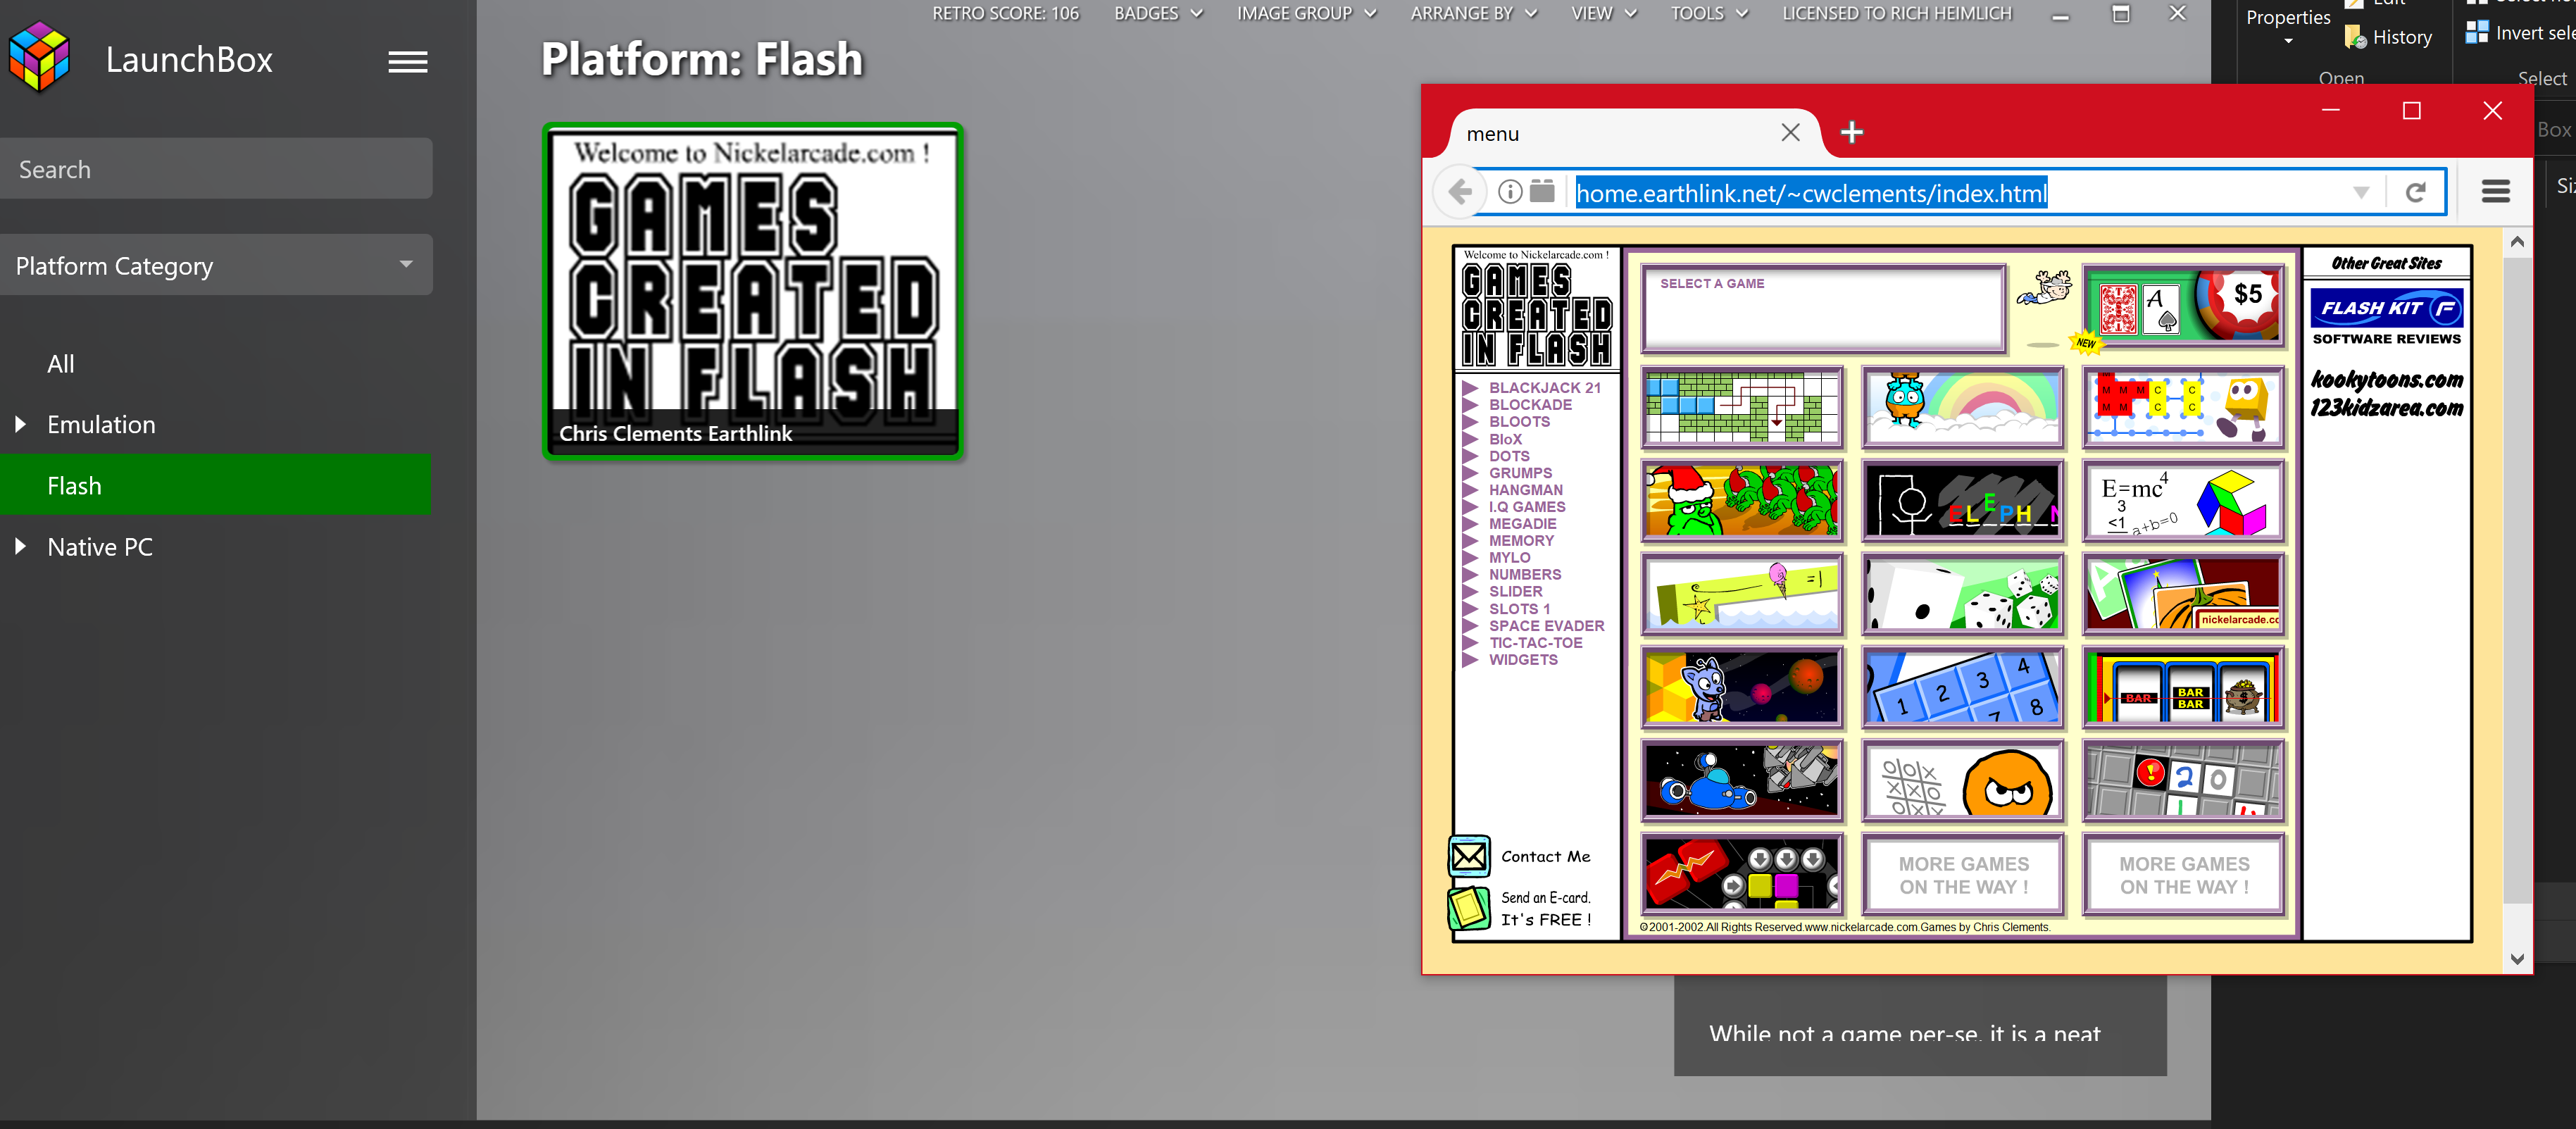
Task: Open the Space Evader spaceship thumbnail
Action: click(1741, 780)
